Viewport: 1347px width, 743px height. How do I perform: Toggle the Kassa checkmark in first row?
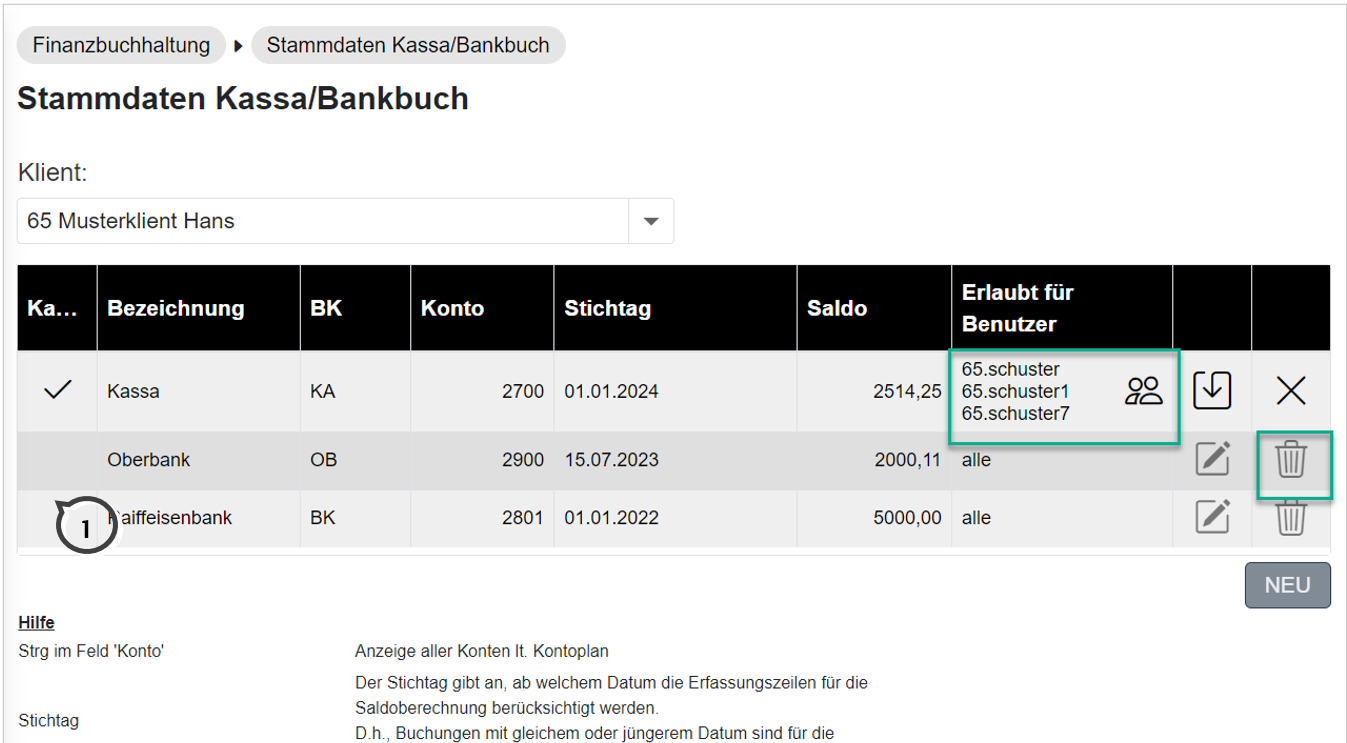click(x=58, y=391)
